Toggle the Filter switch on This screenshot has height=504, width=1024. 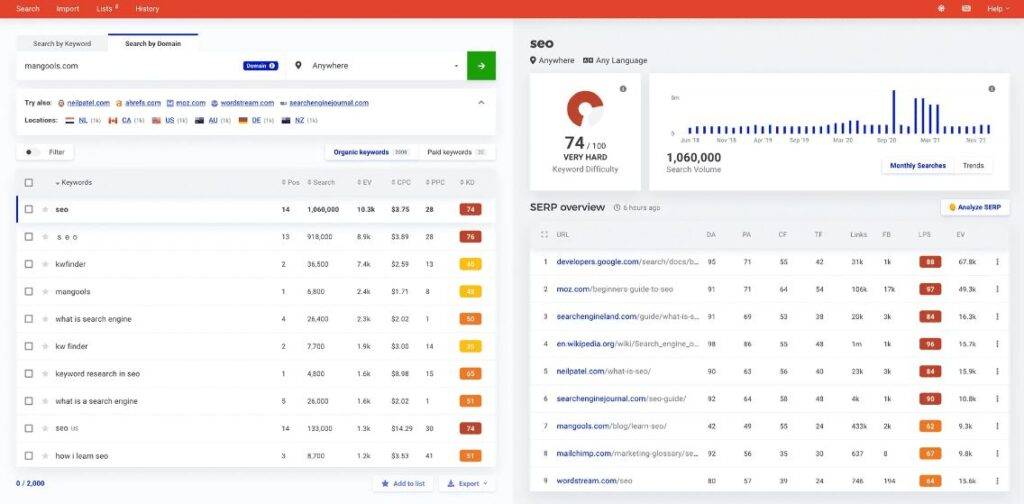click(32, 152)
